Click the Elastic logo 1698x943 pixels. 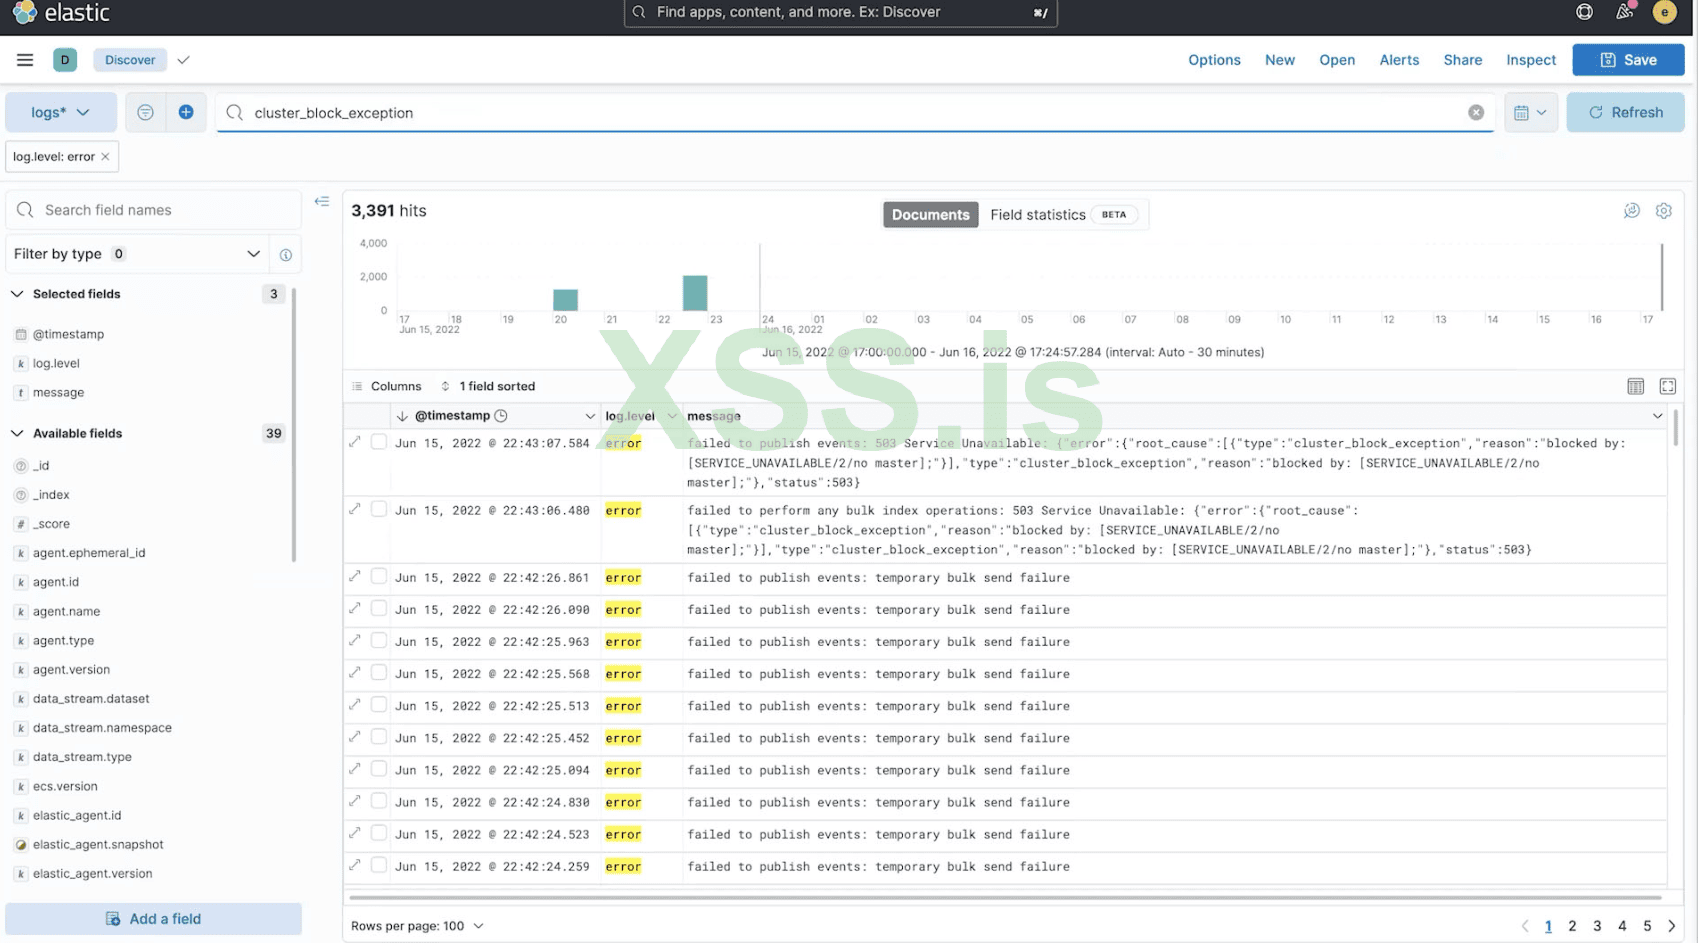pyautogui.click(x=60, y=13)
